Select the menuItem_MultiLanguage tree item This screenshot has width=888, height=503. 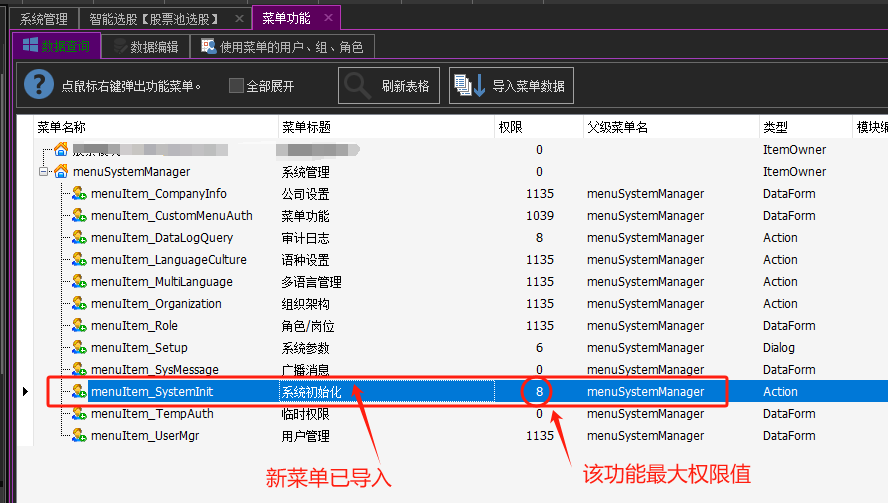tap(161, 282)
